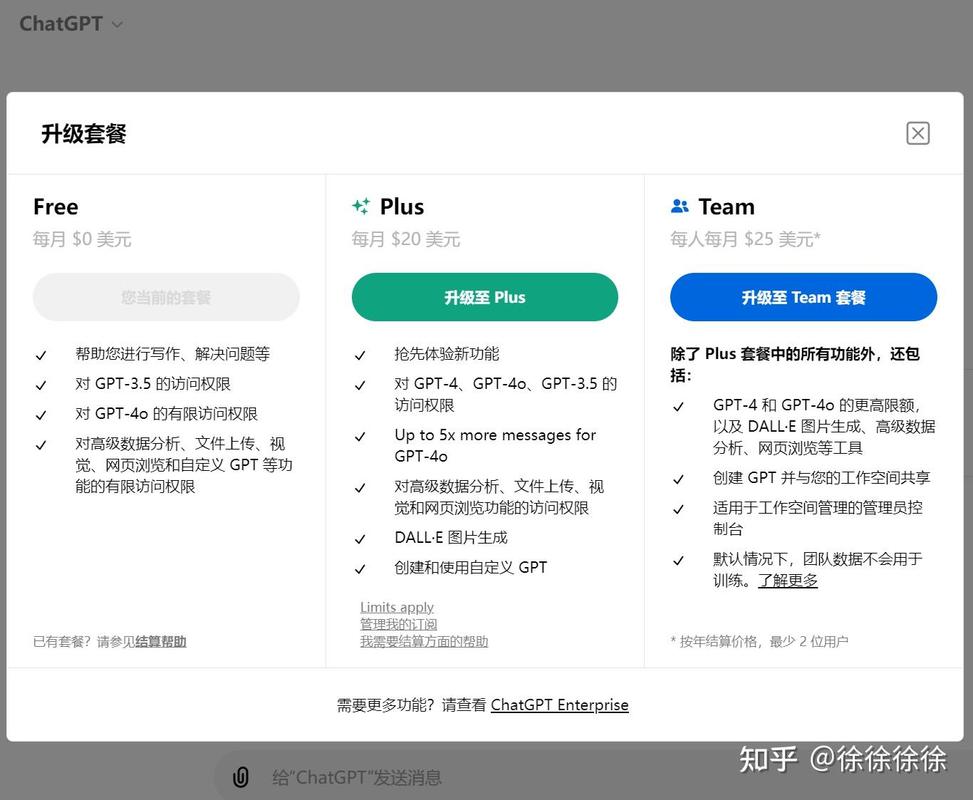The height and width of the screenshot is (800, 973).
Task: Click the paperclip attach file icon
Action: [240, 777]
